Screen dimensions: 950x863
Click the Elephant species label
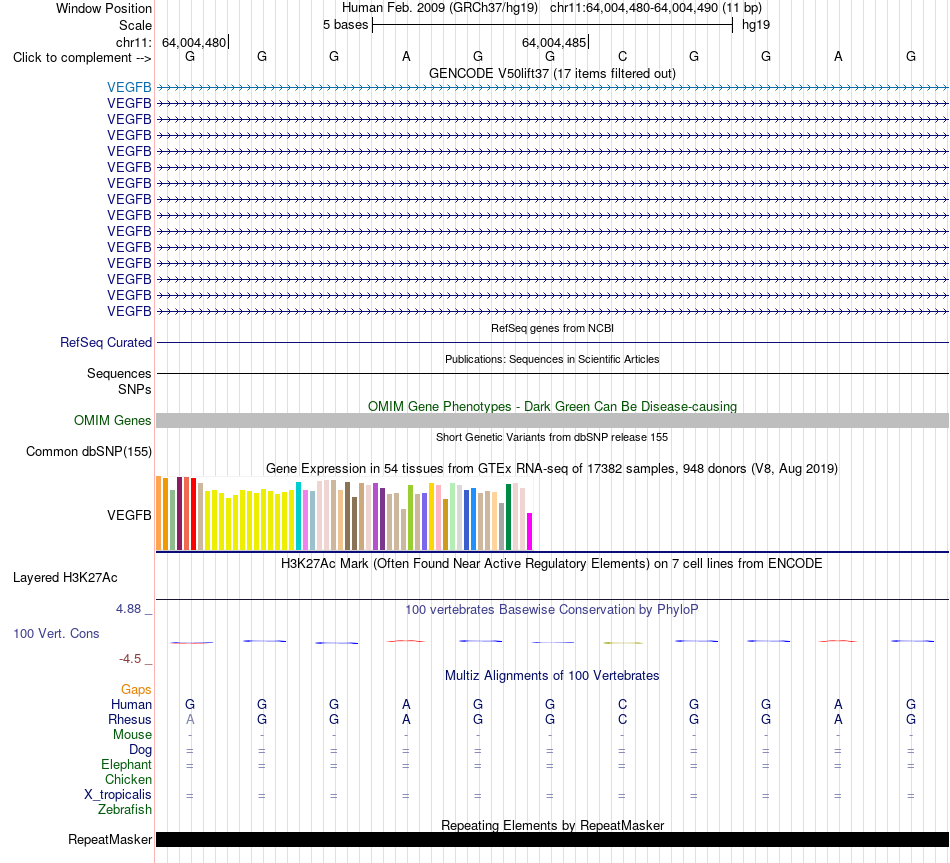127,764
